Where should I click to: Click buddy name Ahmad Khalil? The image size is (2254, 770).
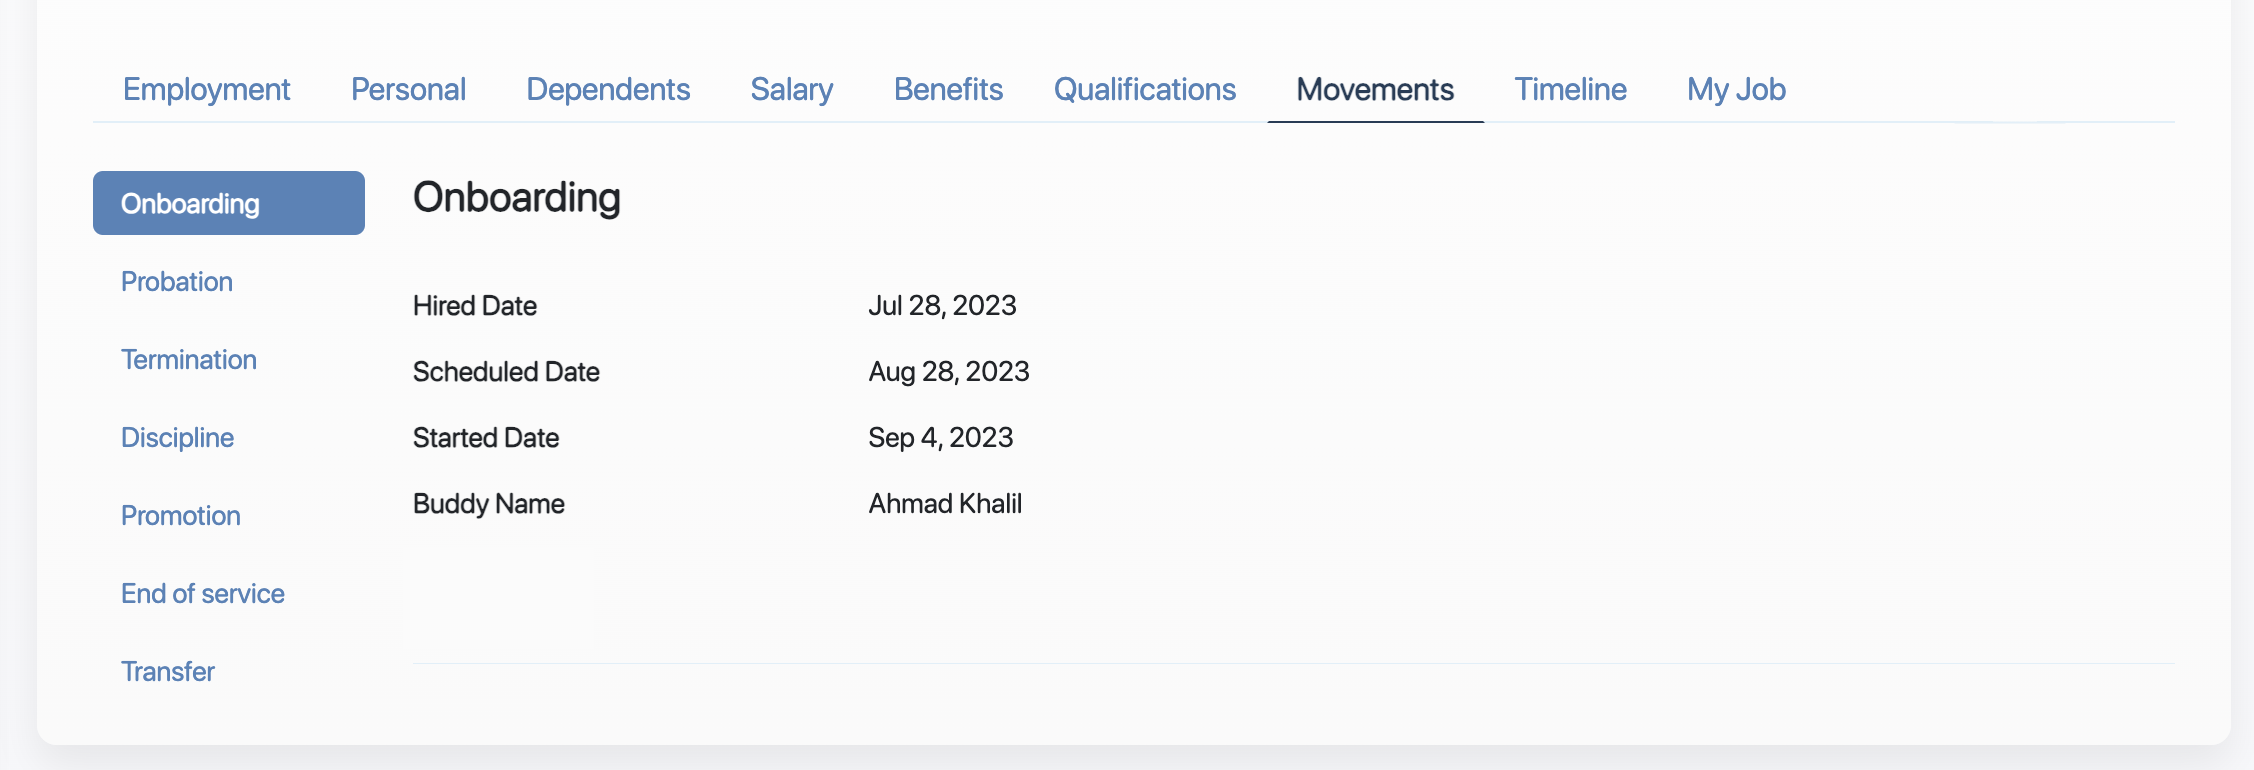945,503
